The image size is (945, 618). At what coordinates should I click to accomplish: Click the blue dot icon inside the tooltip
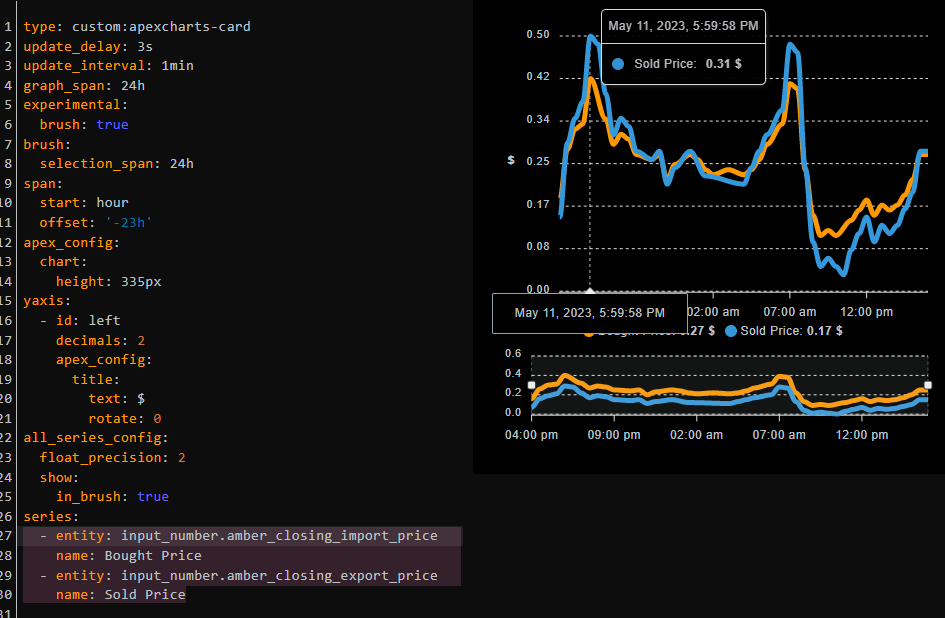[x=618, y=64]
